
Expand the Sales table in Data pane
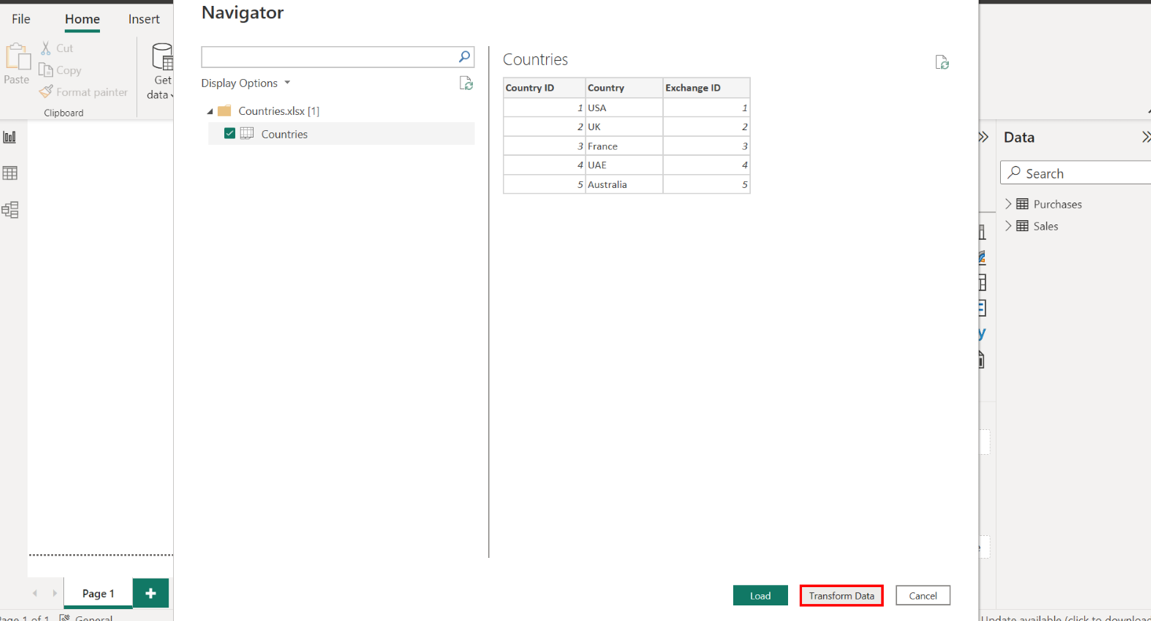[1008, 226]
